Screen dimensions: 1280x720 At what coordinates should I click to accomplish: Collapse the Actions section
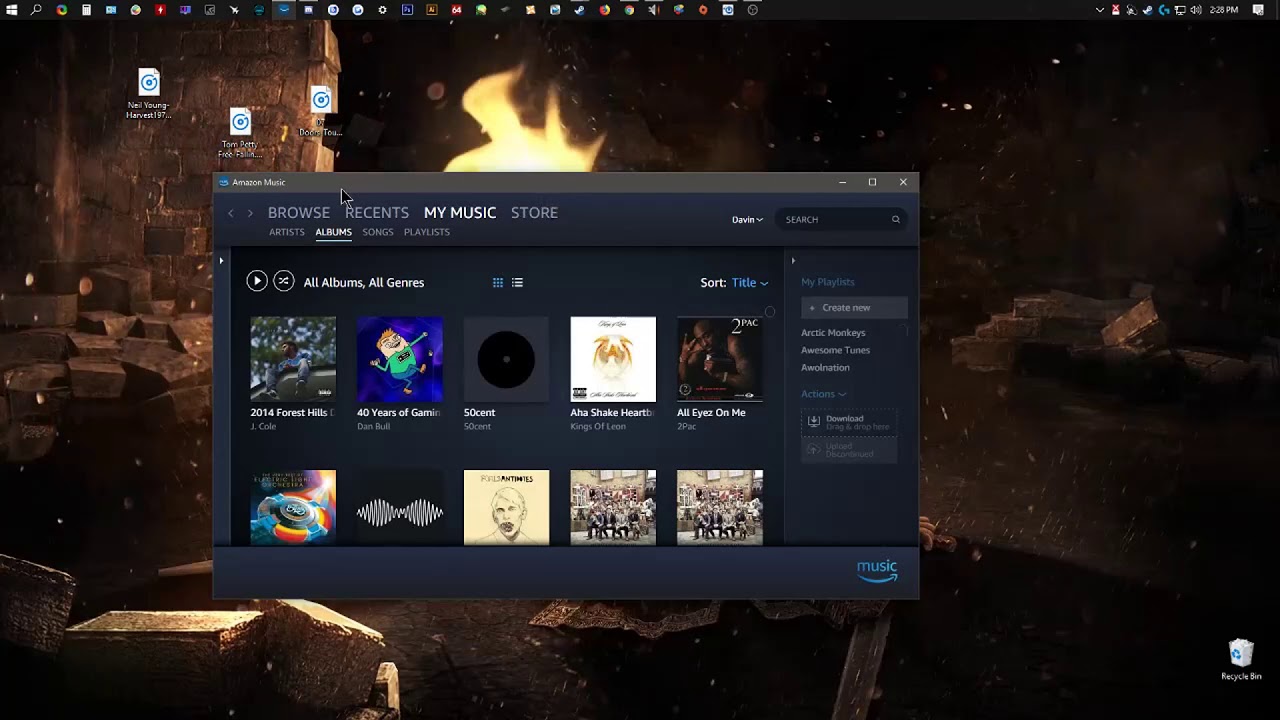pos(823,394)
